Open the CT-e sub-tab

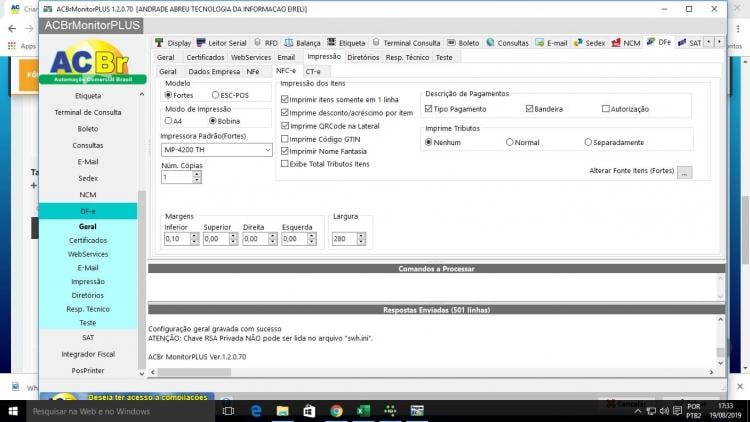click(x=313, y=72)
